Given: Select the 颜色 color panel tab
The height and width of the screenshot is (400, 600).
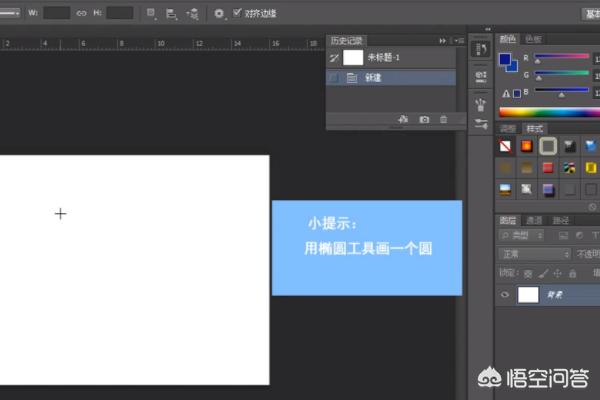Looking at the screenshot, I should (x=507, y=39).
